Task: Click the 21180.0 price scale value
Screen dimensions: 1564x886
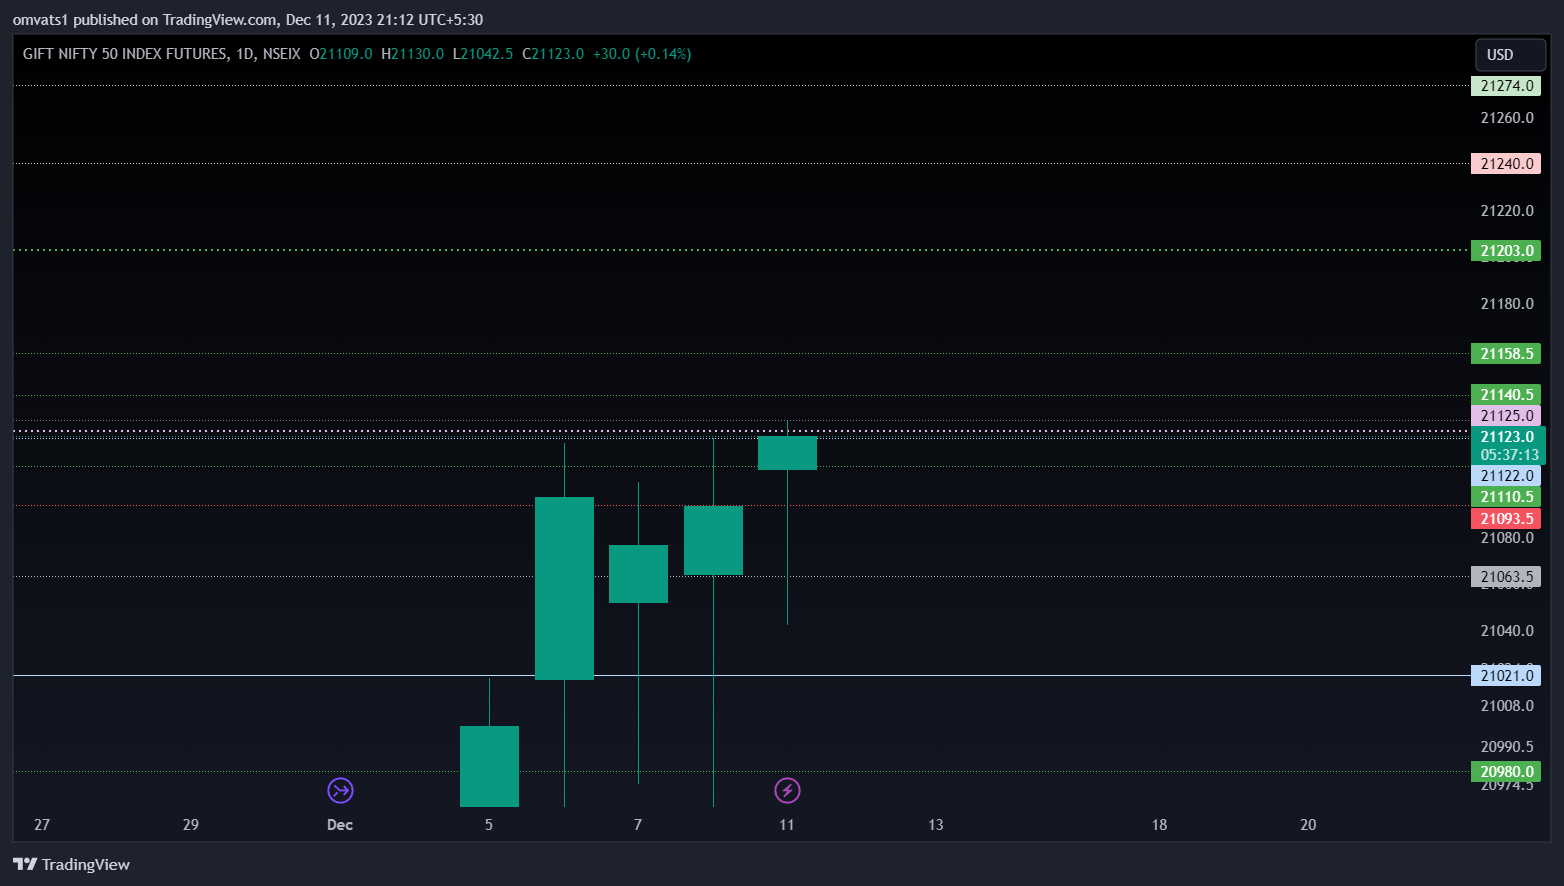Action: [1507, 304]
